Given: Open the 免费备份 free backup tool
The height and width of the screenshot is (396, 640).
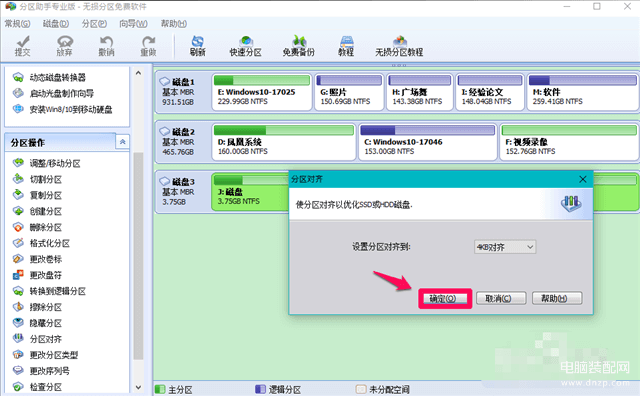Looking at the screenshot, I should pyautogui.click(x=299, y=46).
